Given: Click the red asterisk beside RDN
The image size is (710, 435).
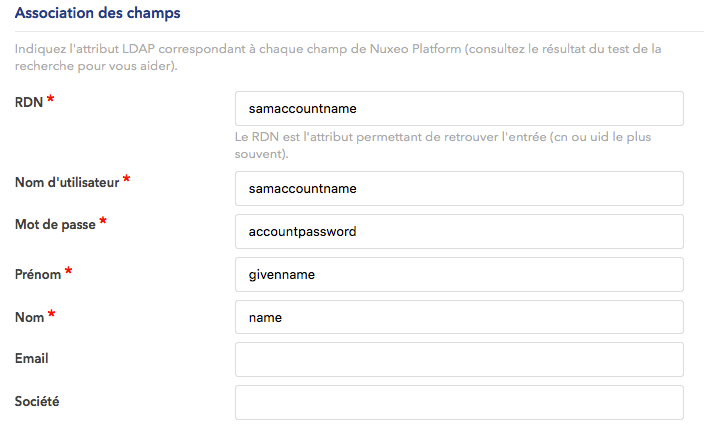Looking at the screenshot, I should click(x=50, y=100).
